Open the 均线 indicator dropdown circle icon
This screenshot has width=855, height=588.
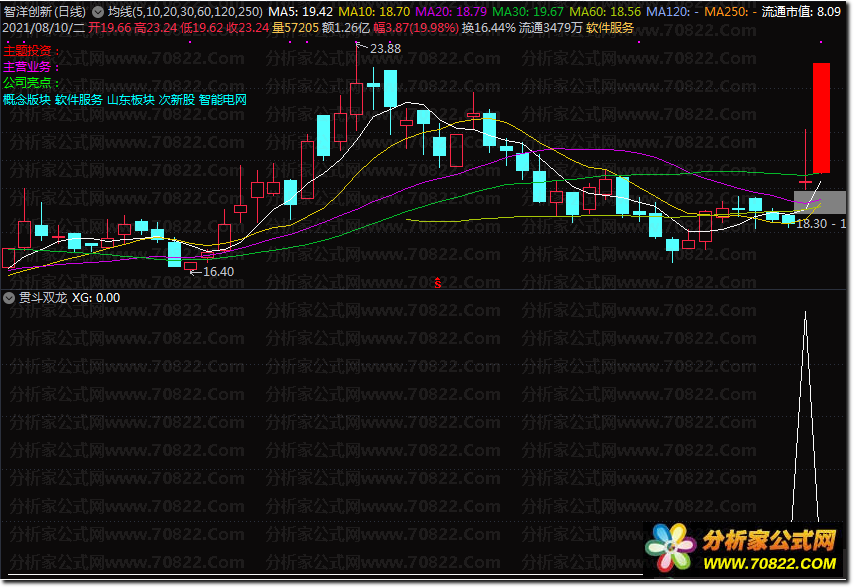[x=98, y=11]
